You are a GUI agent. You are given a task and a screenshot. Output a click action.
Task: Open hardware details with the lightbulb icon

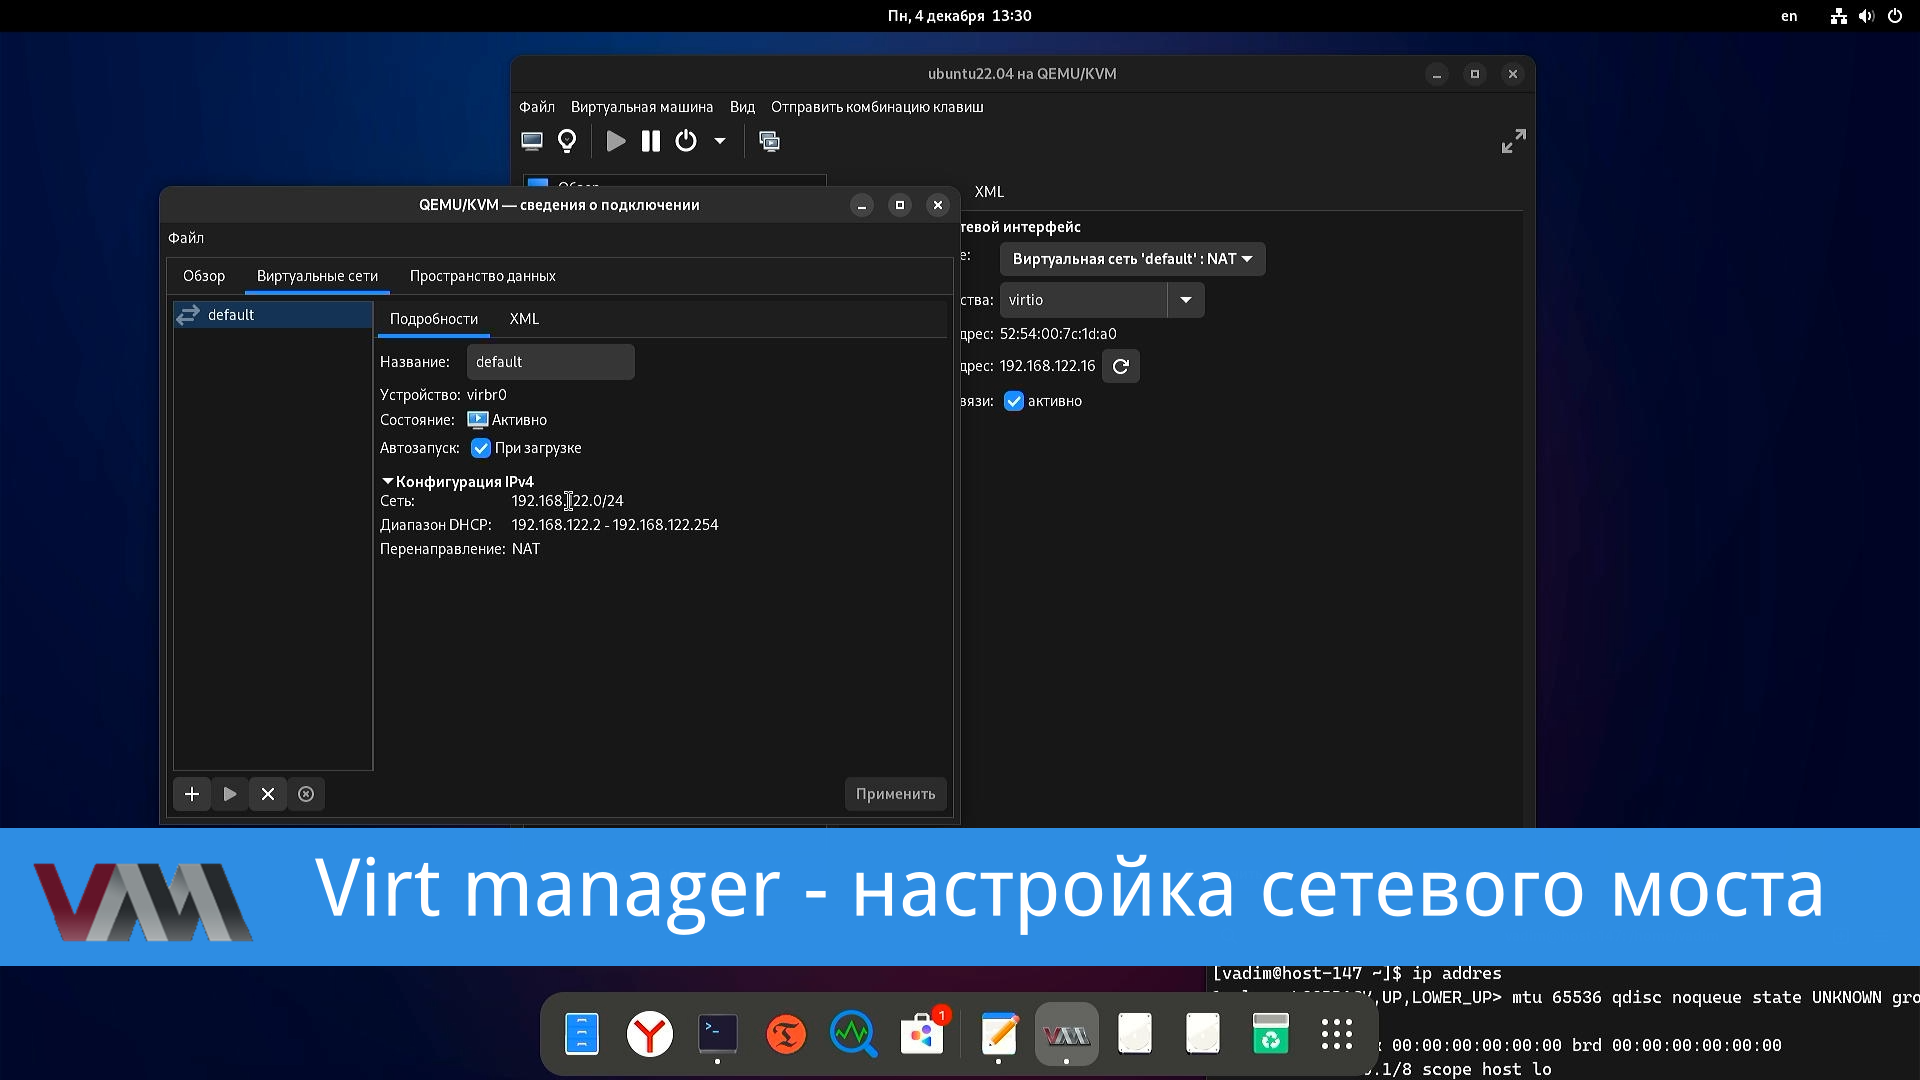pyautogui.click(x=567, y=141)
